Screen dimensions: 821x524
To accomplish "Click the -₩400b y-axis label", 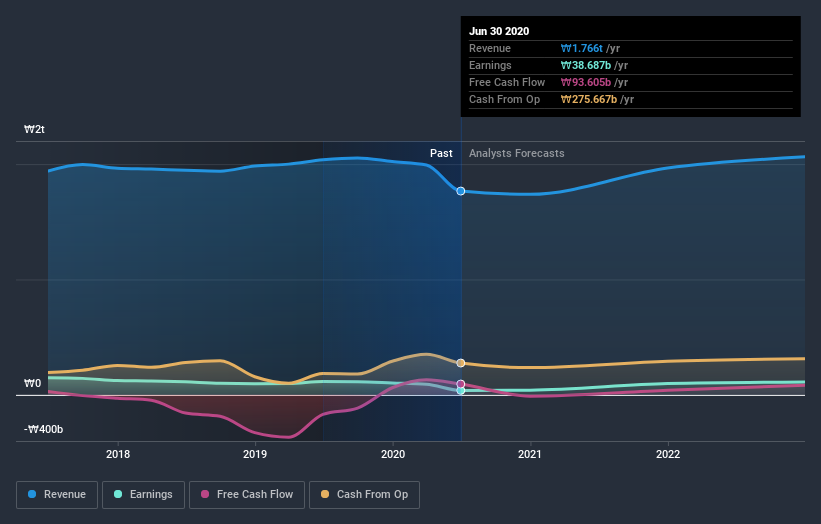I will [43, 429].
